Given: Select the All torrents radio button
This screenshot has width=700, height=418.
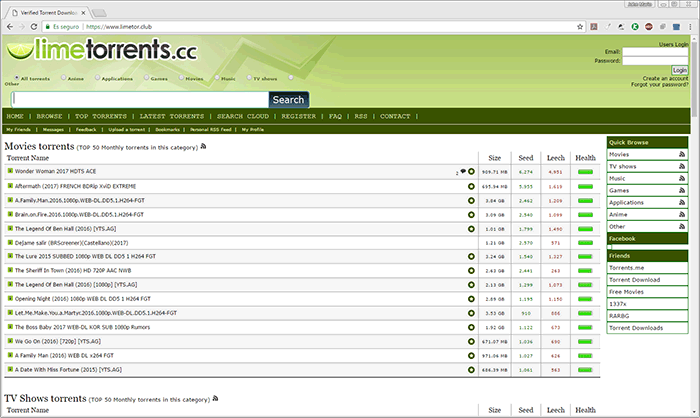Looking at the screenshot, I should [17, 77].
